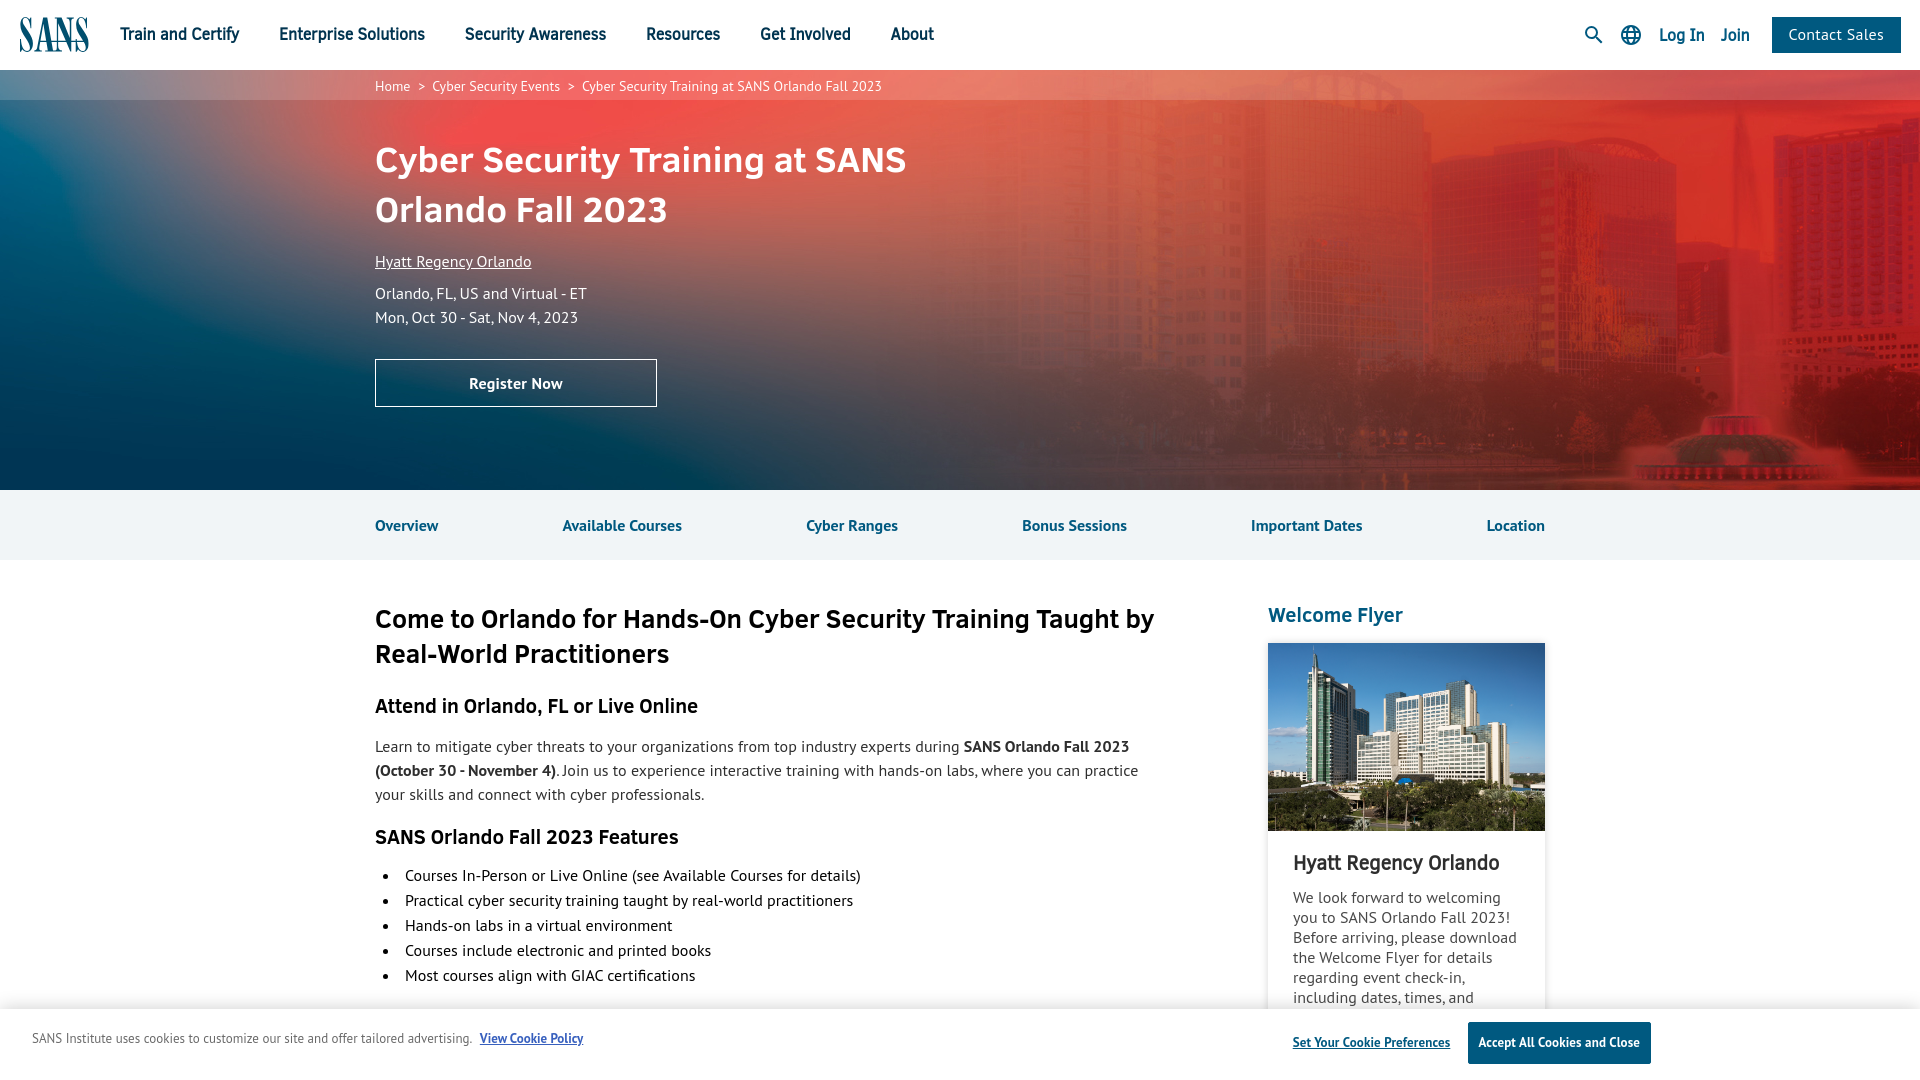Open Resources menu
The height and width of the screenshot is (1080, 1920).
point(683,34)
